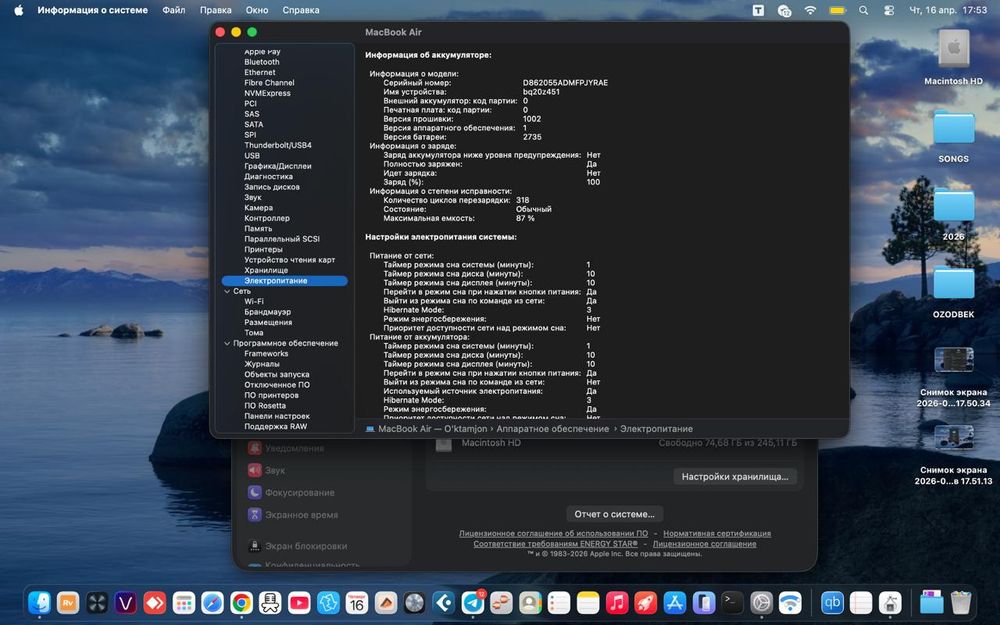Open Notes app in the Dock
Viewport: 1000px width, 625px height.
(x=588, y=603)
